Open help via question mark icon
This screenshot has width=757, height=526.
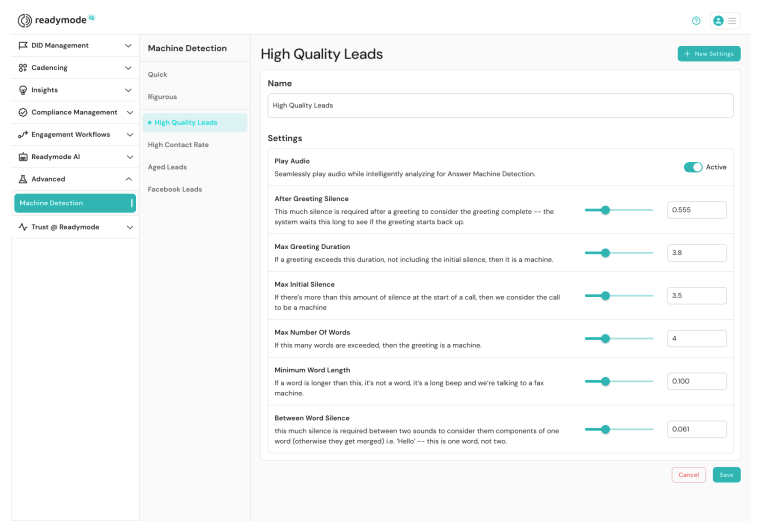tap(696, 20)
